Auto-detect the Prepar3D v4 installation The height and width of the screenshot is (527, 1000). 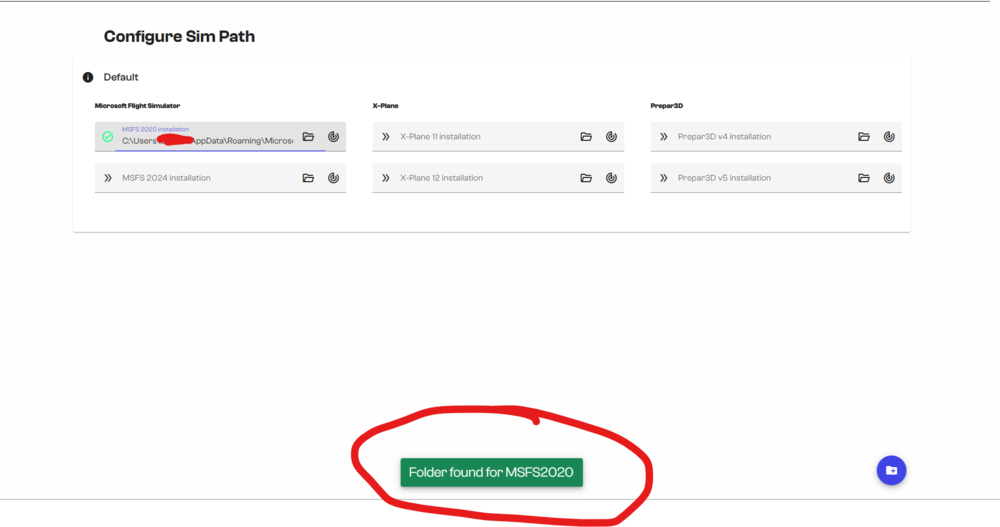(x=889, y=137)
